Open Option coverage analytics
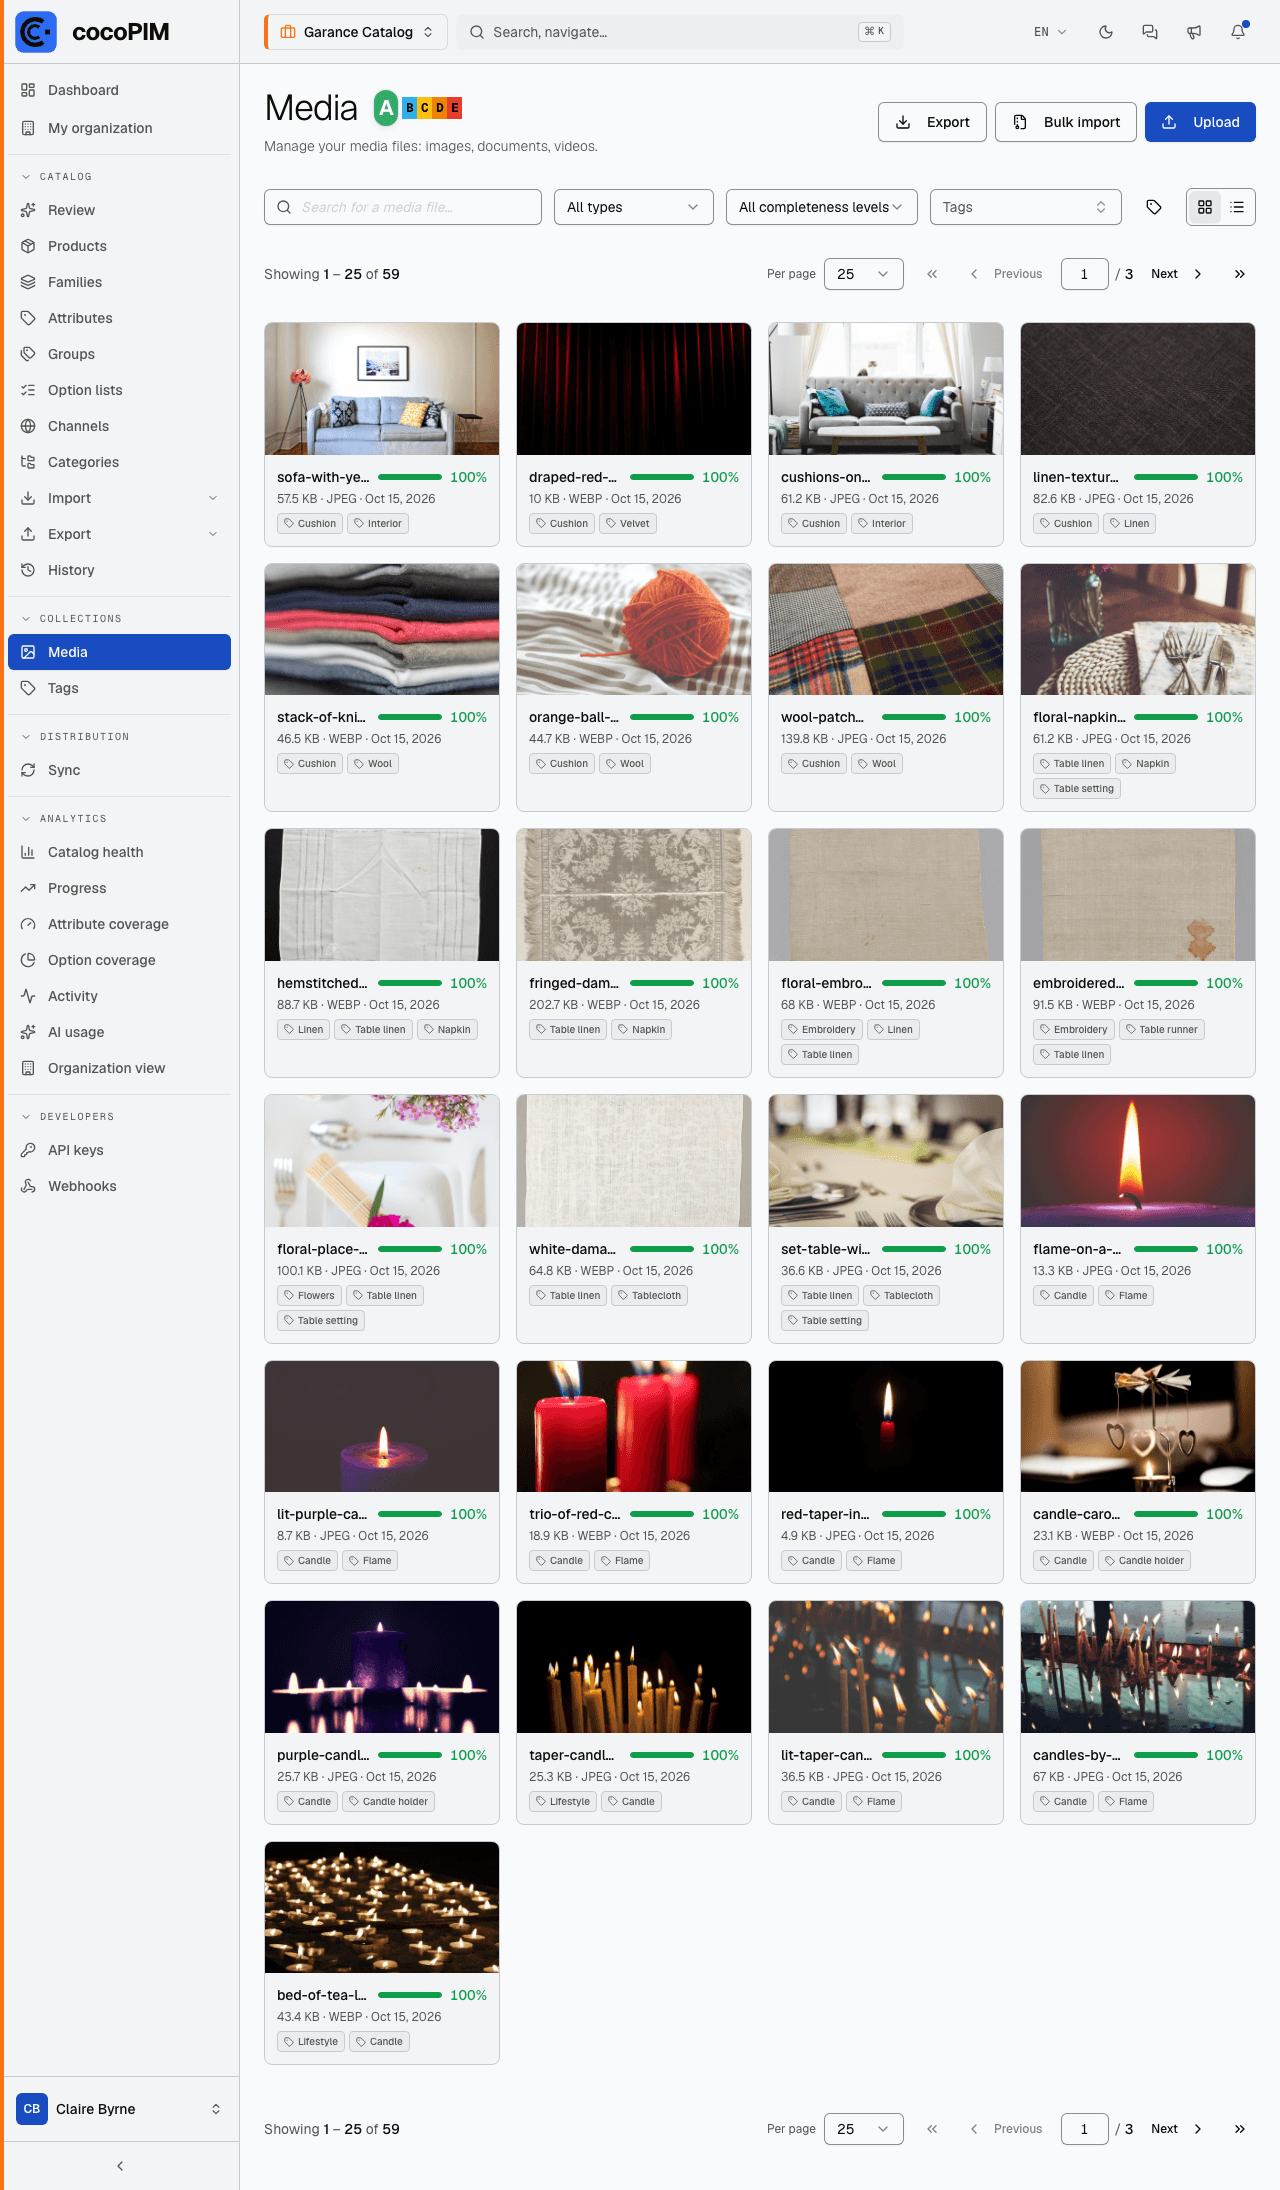1280x2190 pixels. point(119,960)
